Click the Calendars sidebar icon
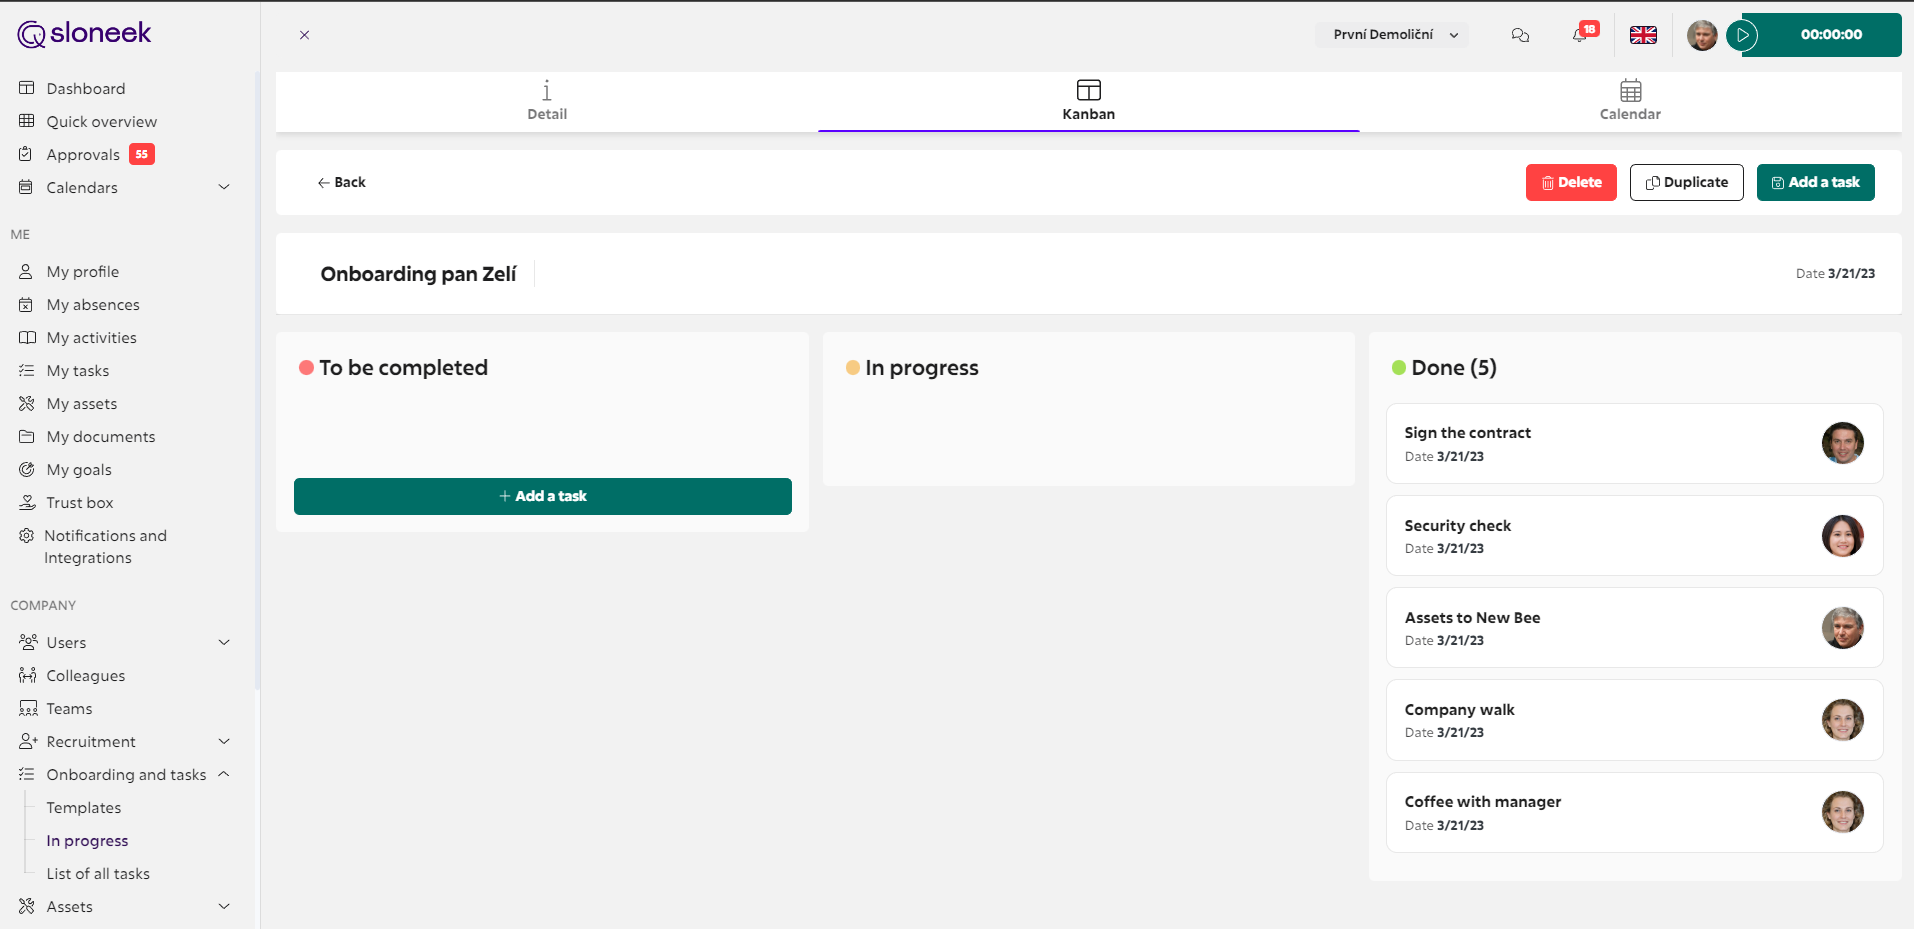The width and height of the screenshot is (1914, 929). coord(26,187)
